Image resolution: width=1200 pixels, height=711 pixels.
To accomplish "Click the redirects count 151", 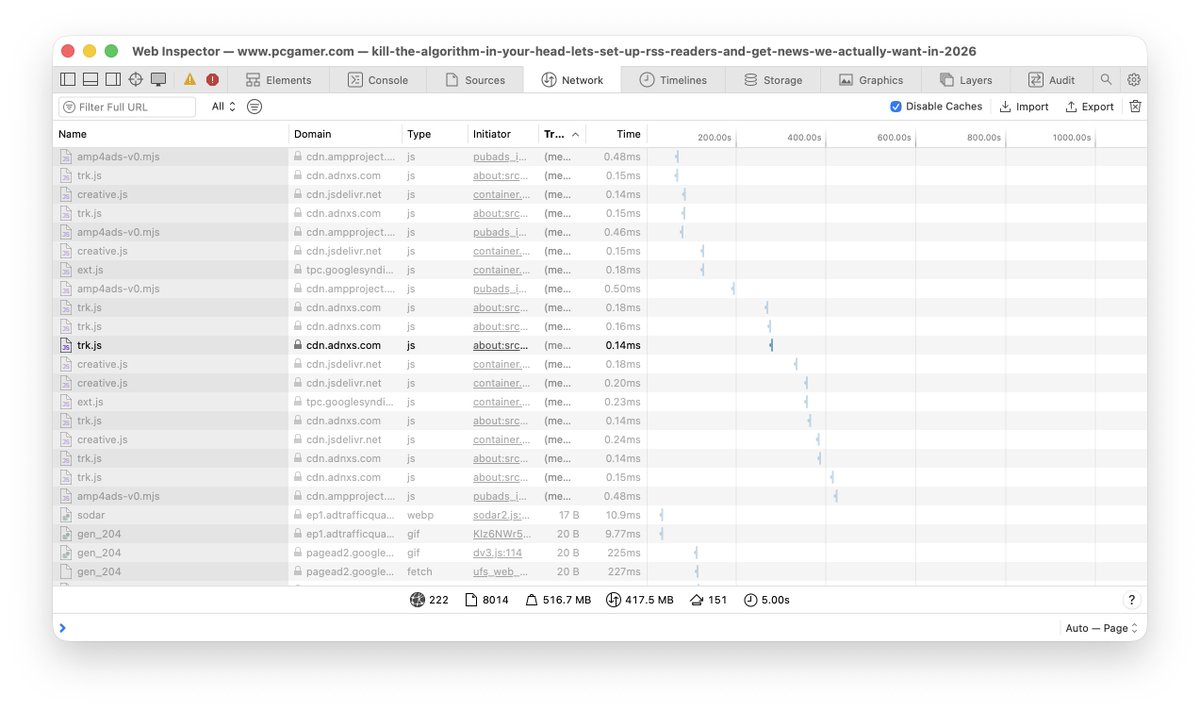I will click(x=708, y=600).
